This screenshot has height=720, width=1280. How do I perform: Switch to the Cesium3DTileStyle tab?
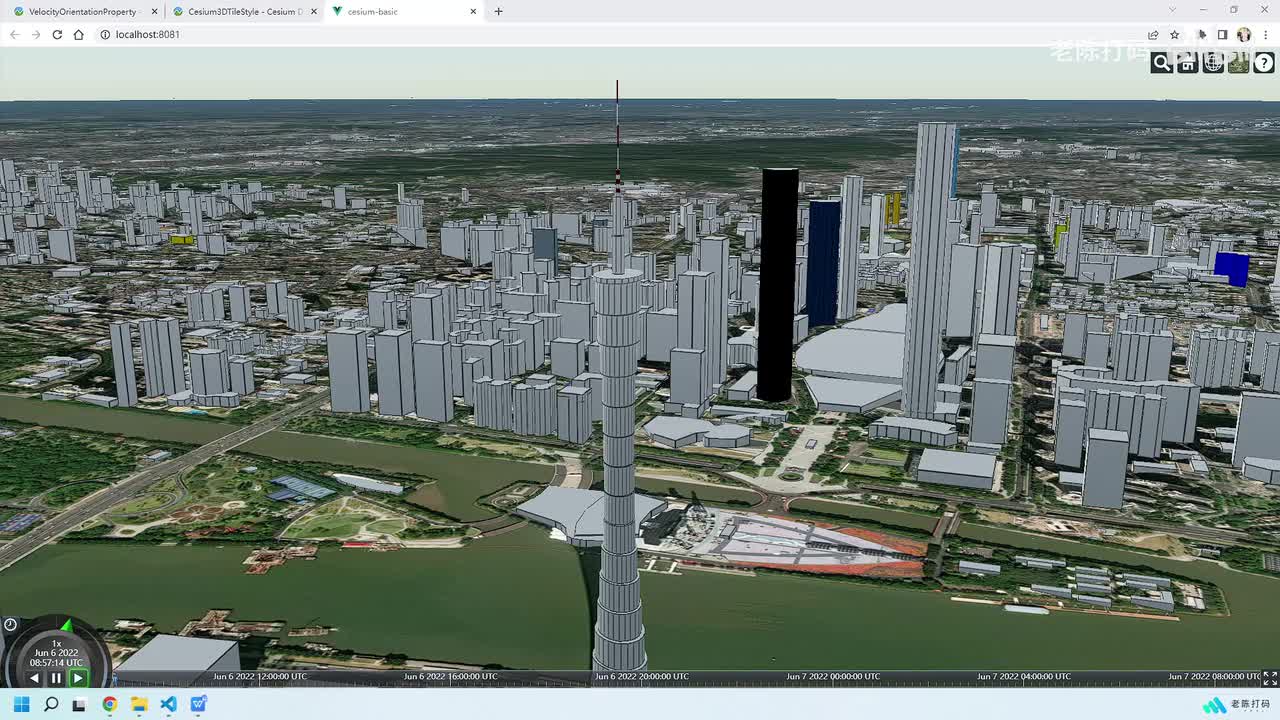[244, 12]
